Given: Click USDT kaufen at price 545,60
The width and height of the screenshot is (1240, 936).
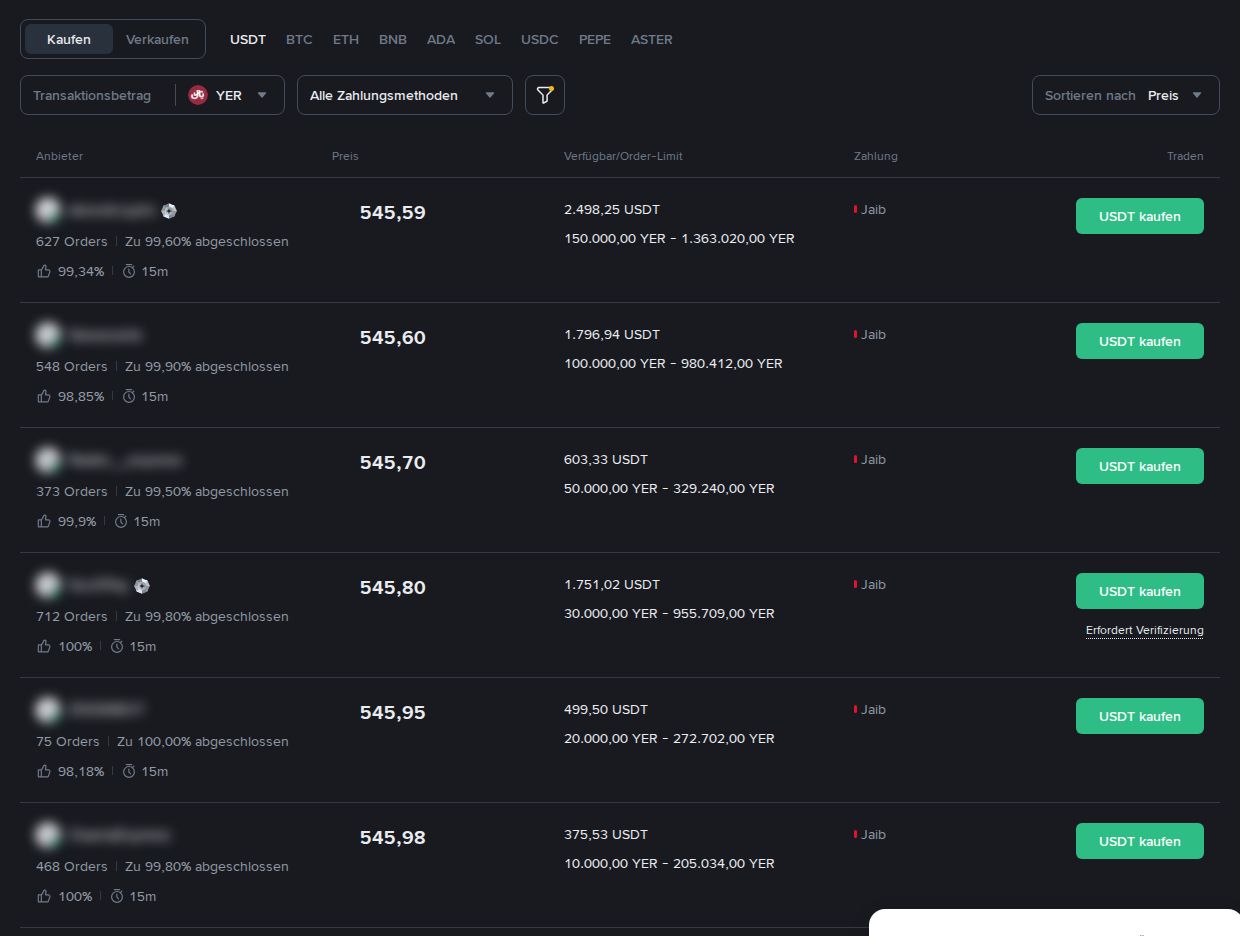Looking at the screenshot, I should (1140, 341).
